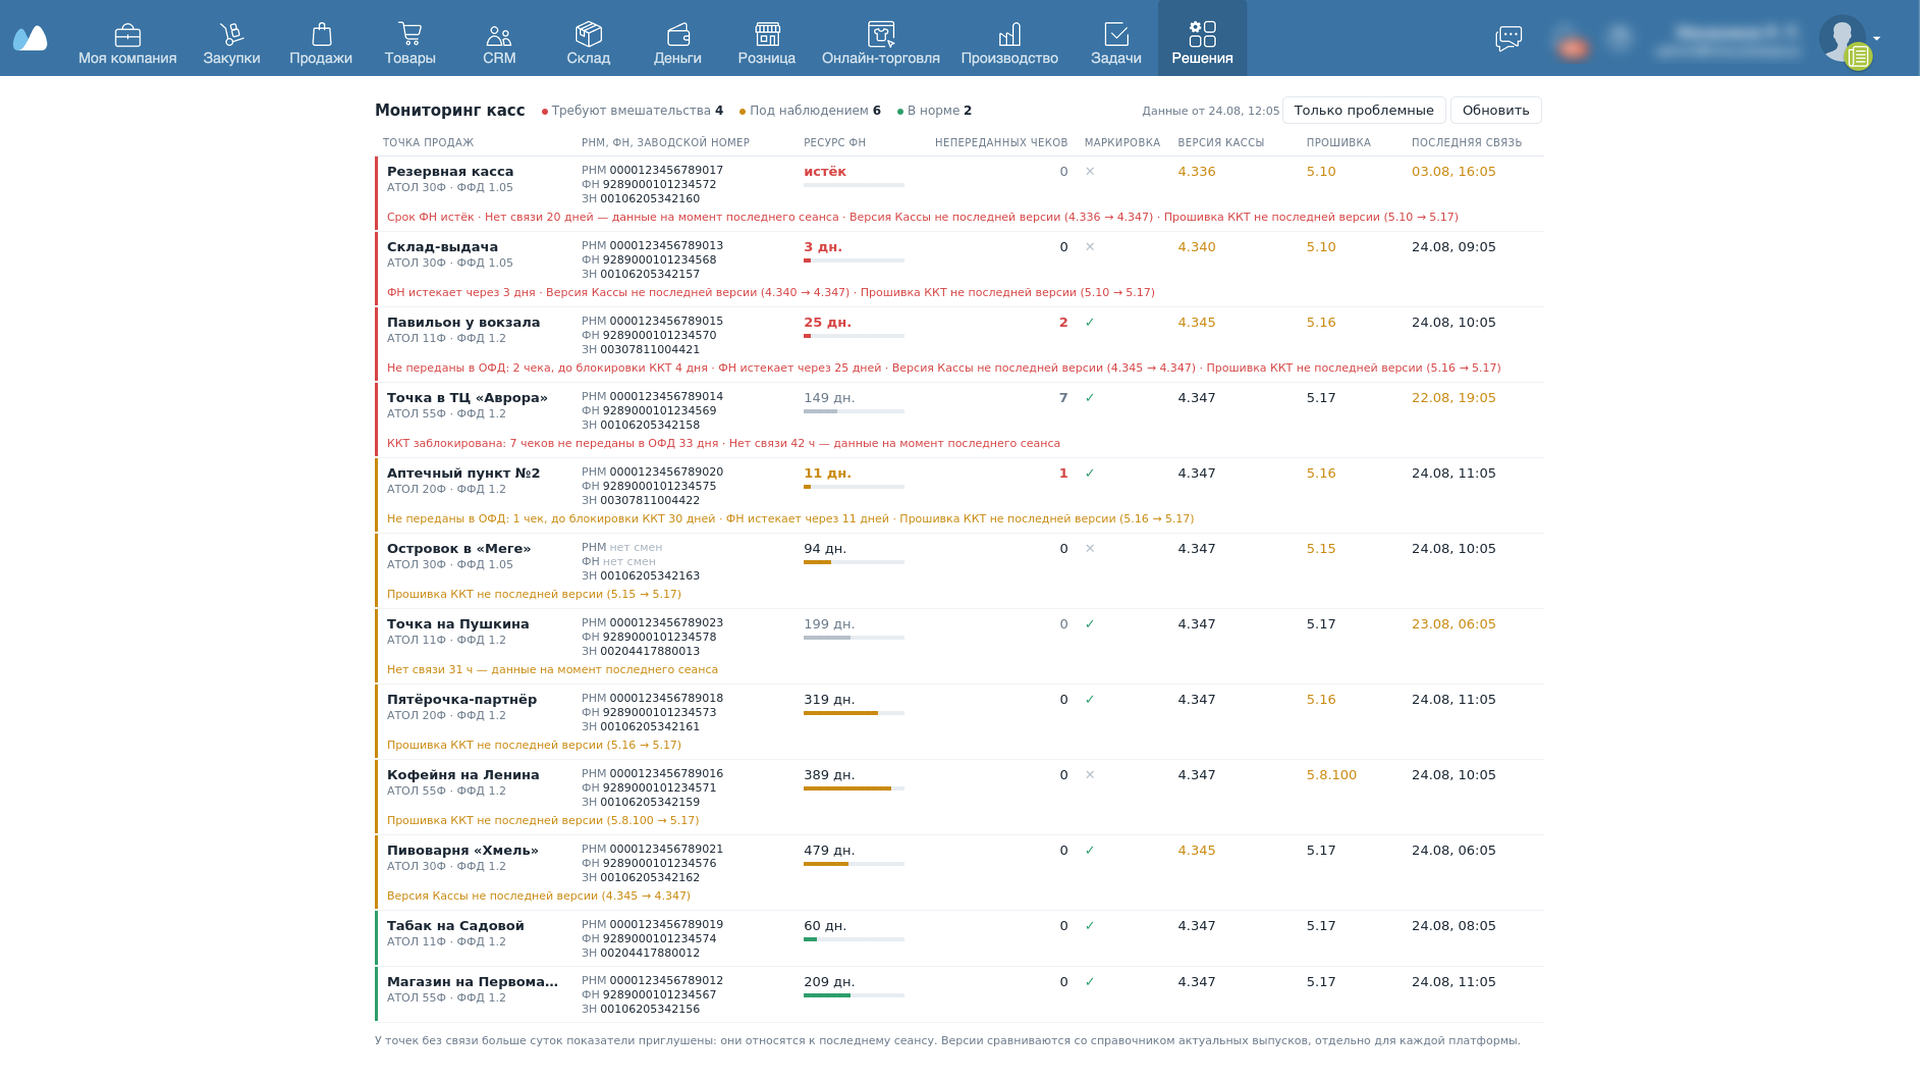
Task: Open the Продажи bag icon
Action: (321, 35)
